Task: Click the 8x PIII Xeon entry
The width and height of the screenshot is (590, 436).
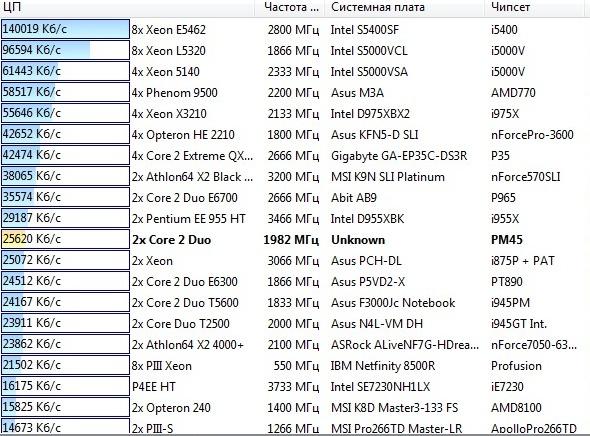Action: click(x=161, y=366)
